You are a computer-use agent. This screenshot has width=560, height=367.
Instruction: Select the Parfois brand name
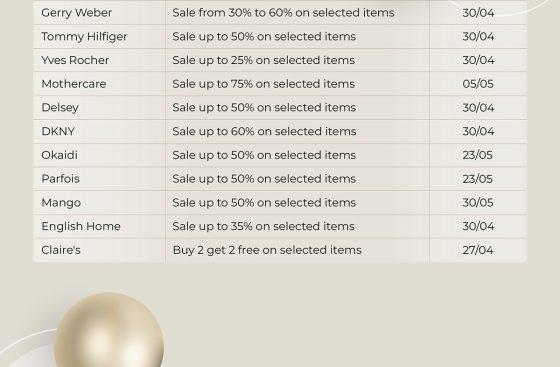[60, 179]
